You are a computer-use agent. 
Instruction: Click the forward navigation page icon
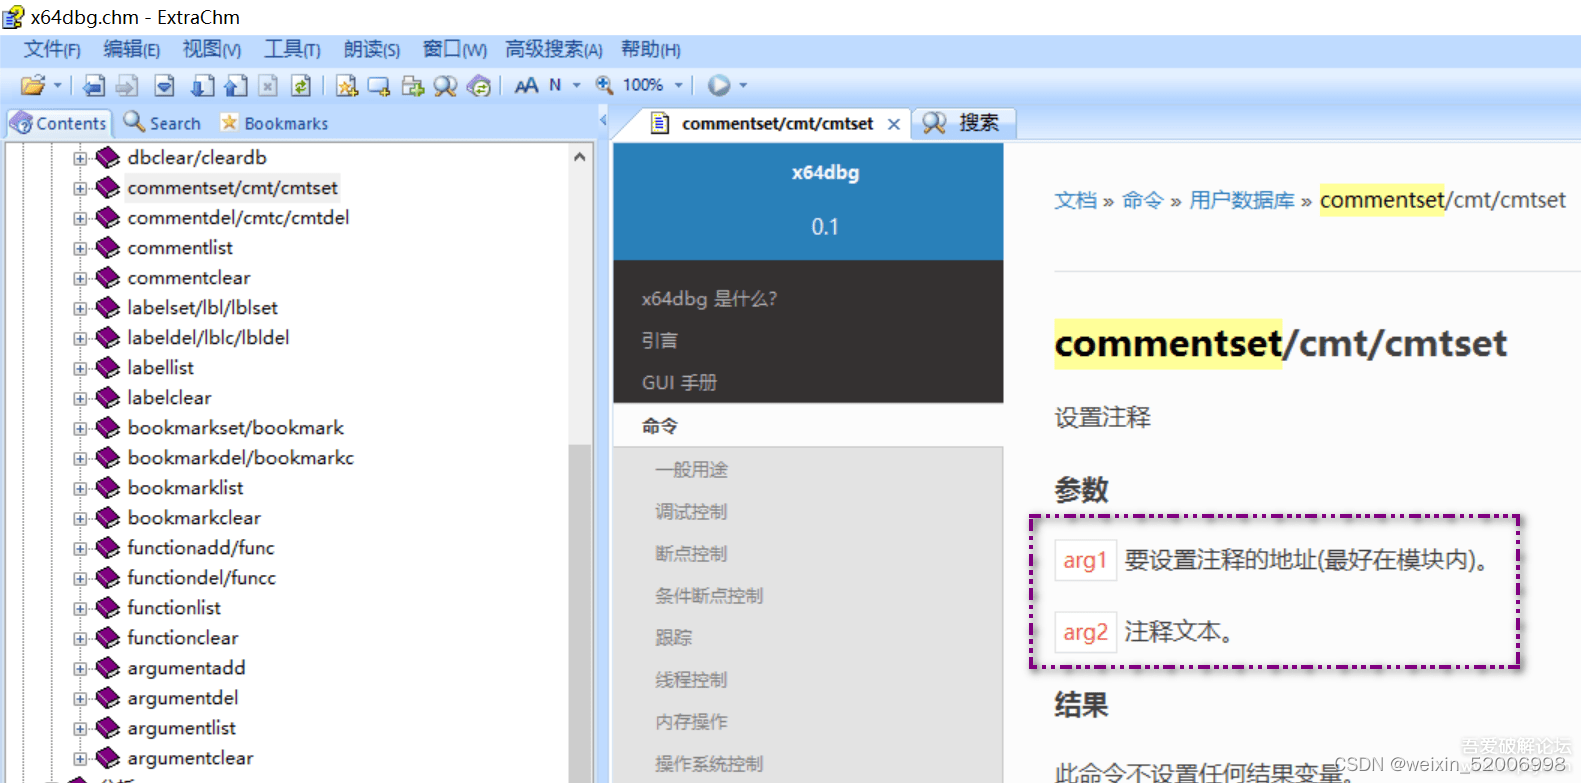click(127, 86)
